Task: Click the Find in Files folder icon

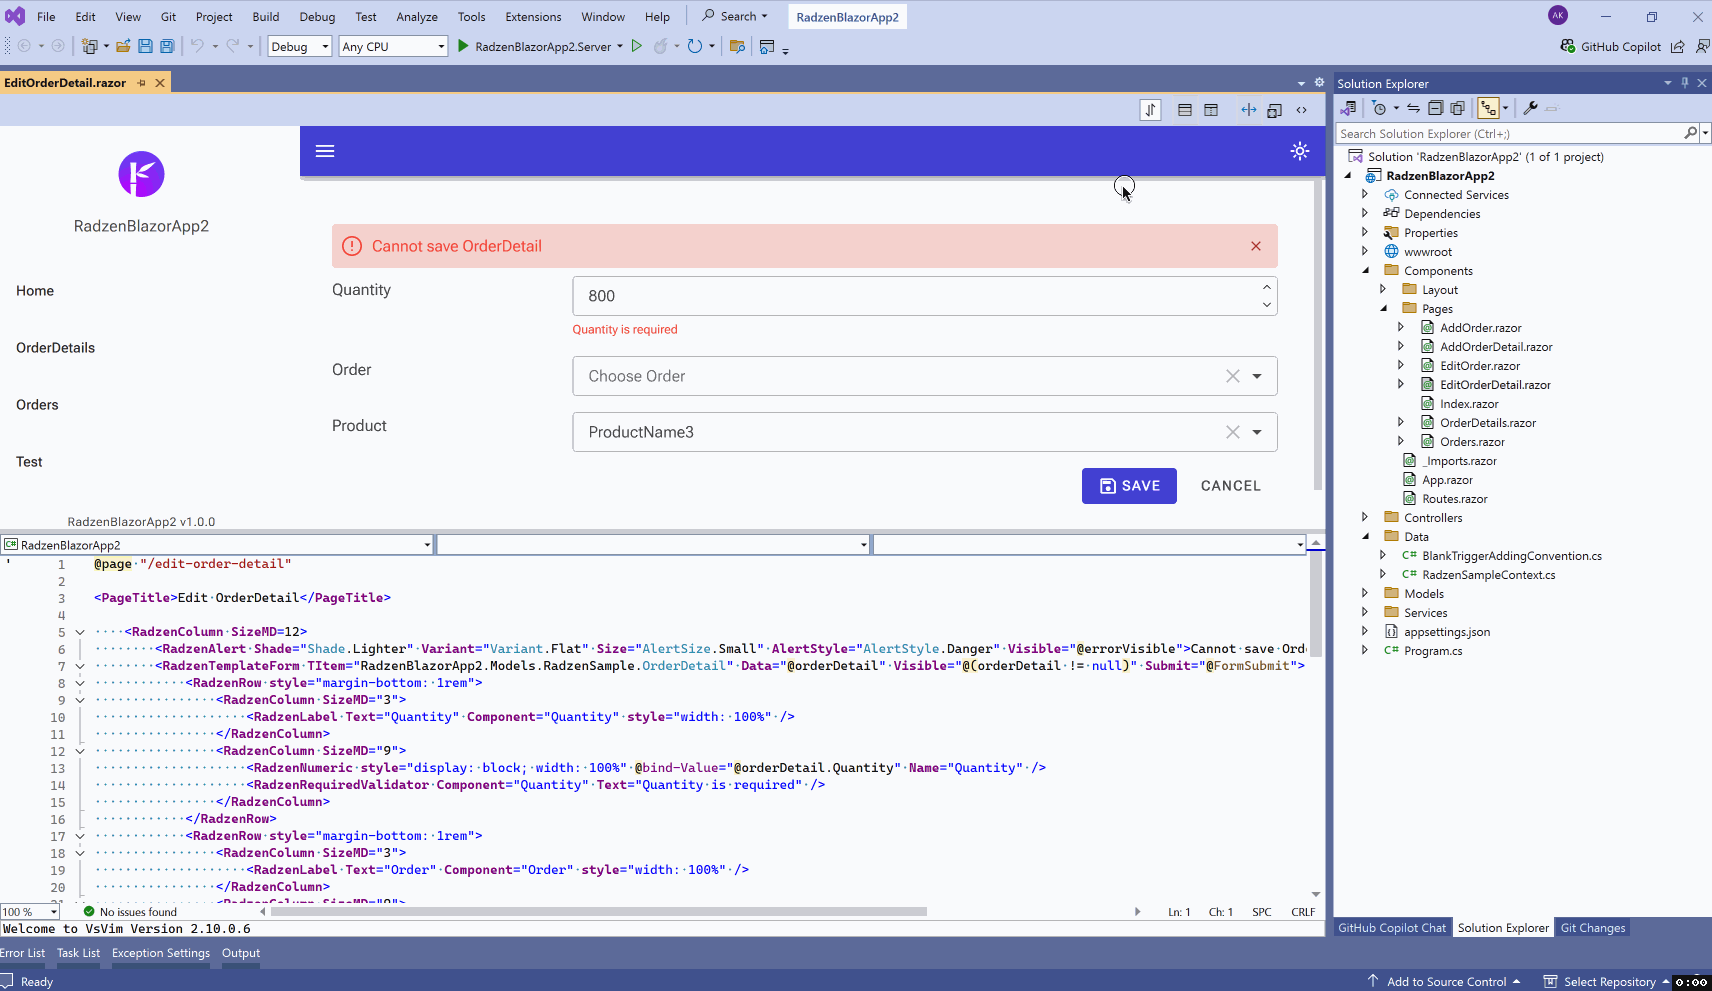Action: 737,46
